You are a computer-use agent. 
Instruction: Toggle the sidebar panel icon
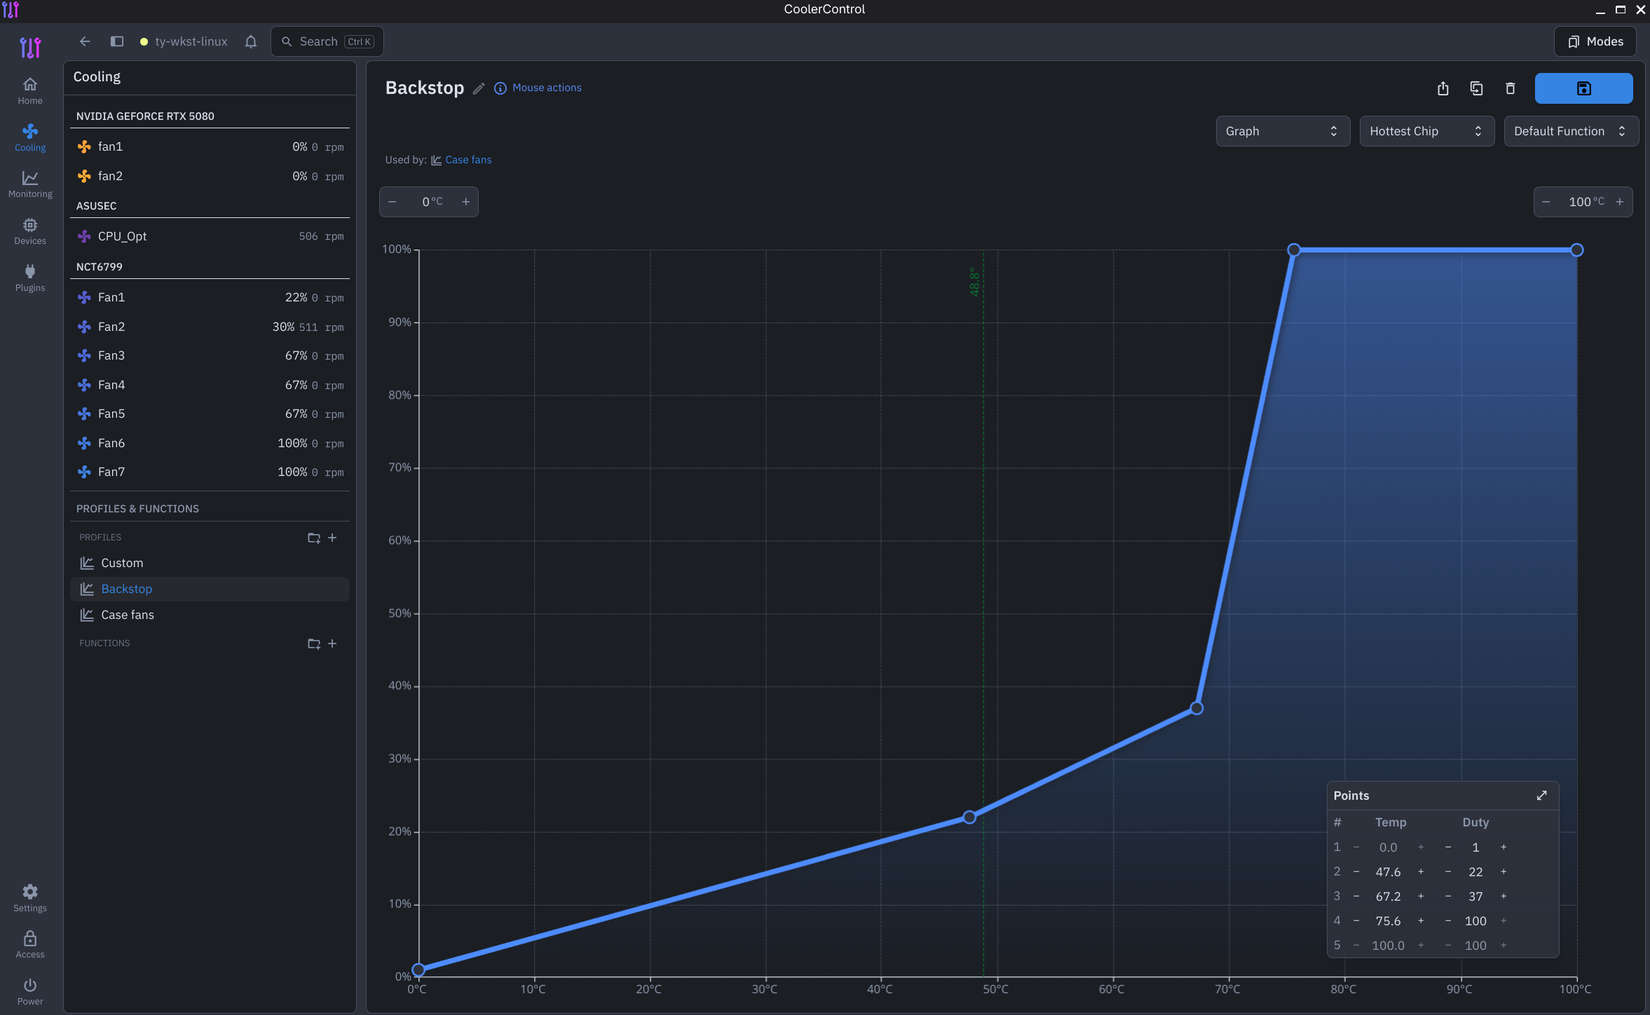tap(117, 41)
